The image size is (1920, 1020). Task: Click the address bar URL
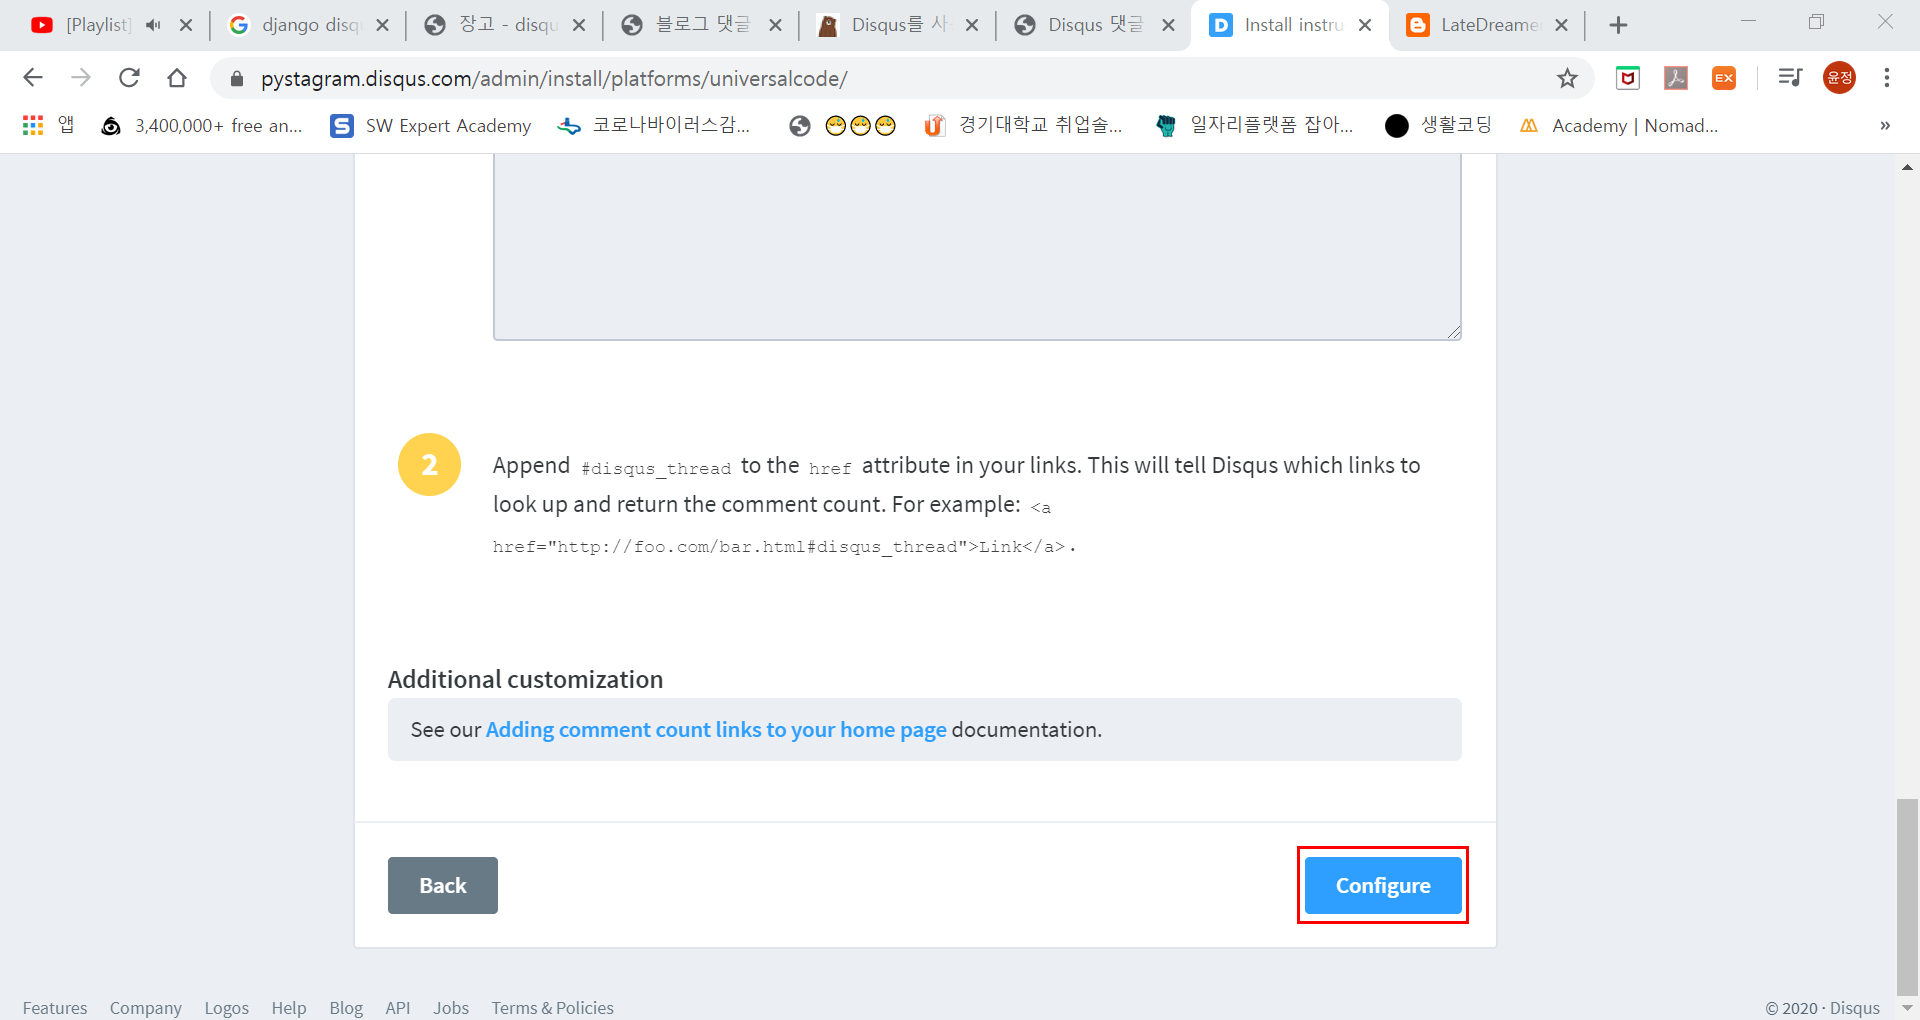pos(554,78)
